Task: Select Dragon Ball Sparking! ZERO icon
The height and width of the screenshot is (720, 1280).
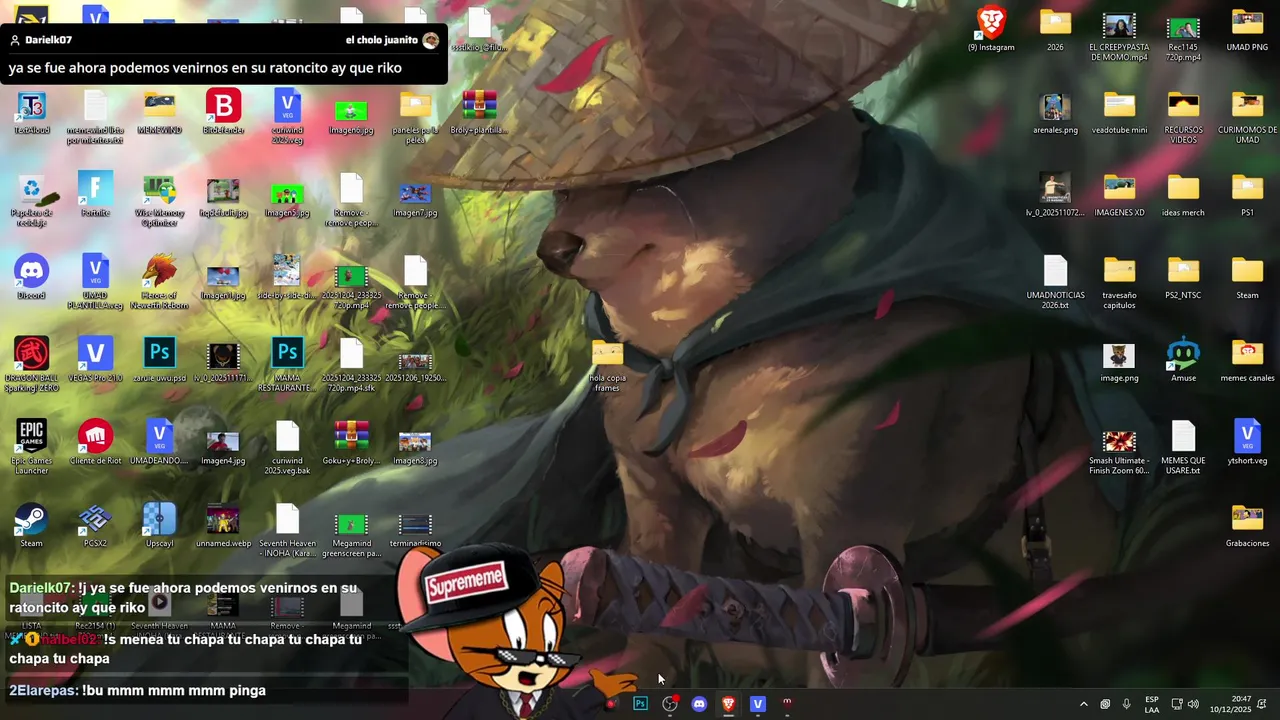Action: (31, 365)
